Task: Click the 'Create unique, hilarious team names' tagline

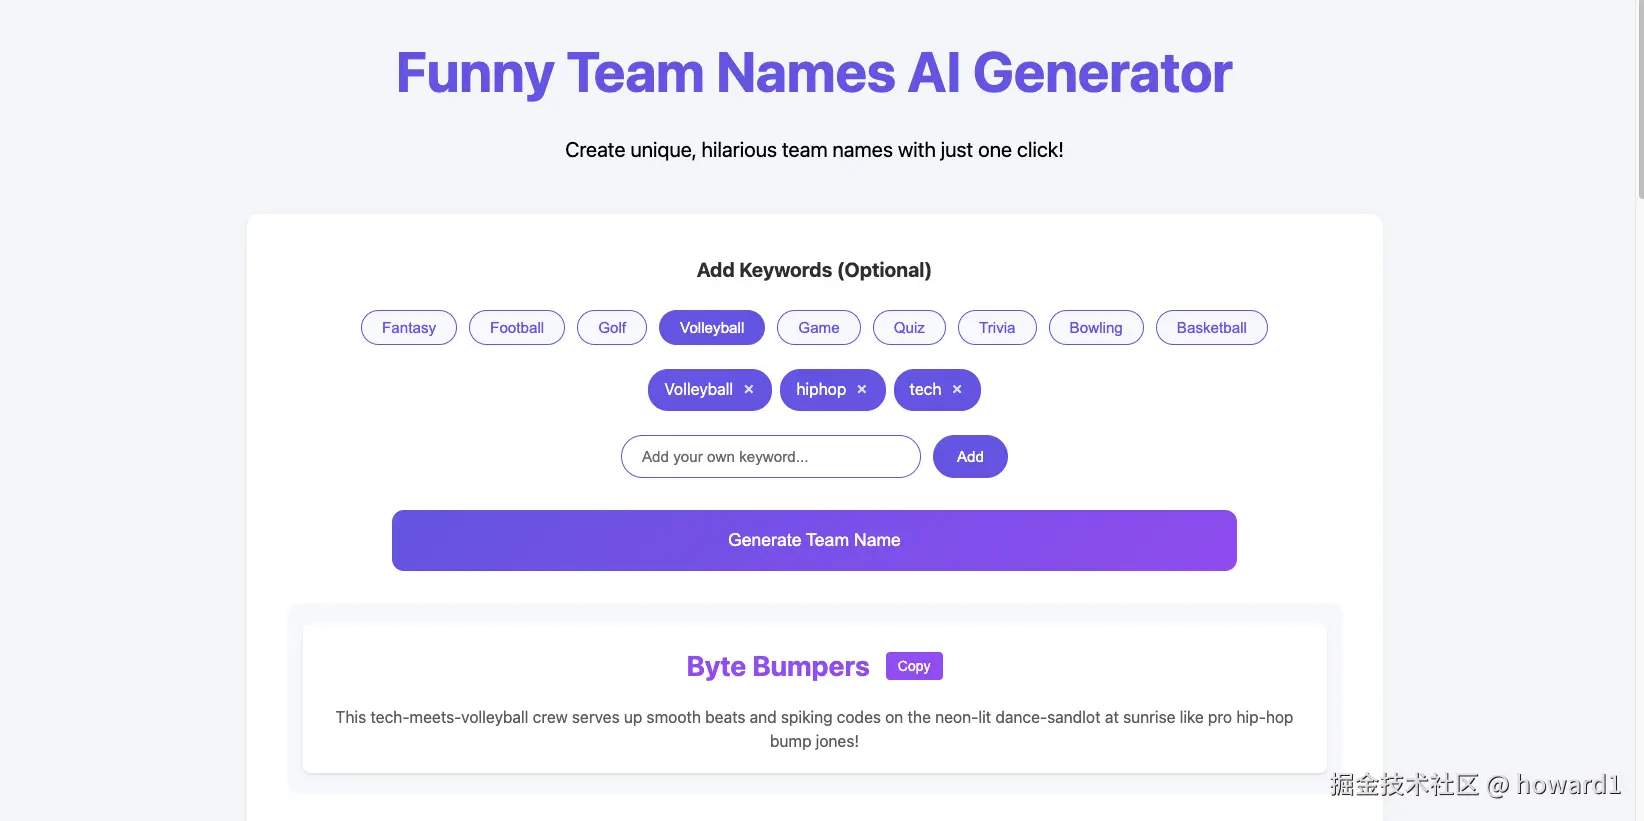Action: pos(814,150)
